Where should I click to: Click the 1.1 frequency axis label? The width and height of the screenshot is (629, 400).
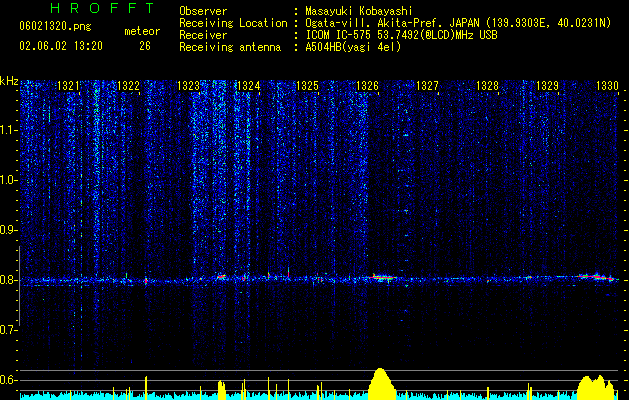(8, 130)
